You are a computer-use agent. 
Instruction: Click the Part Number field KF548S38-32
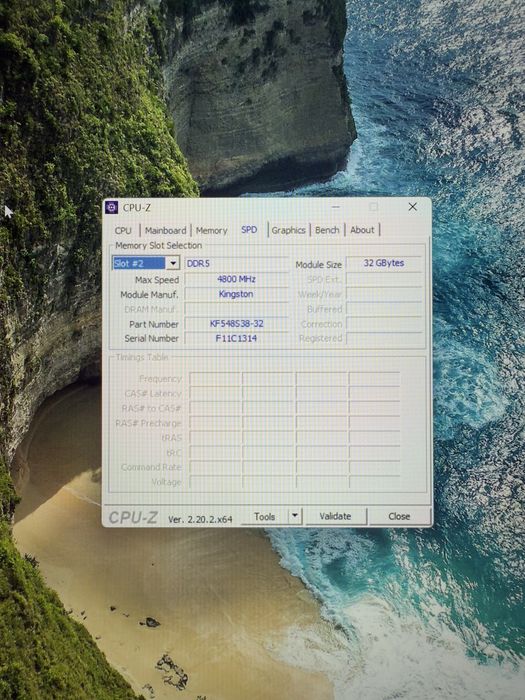237,324
